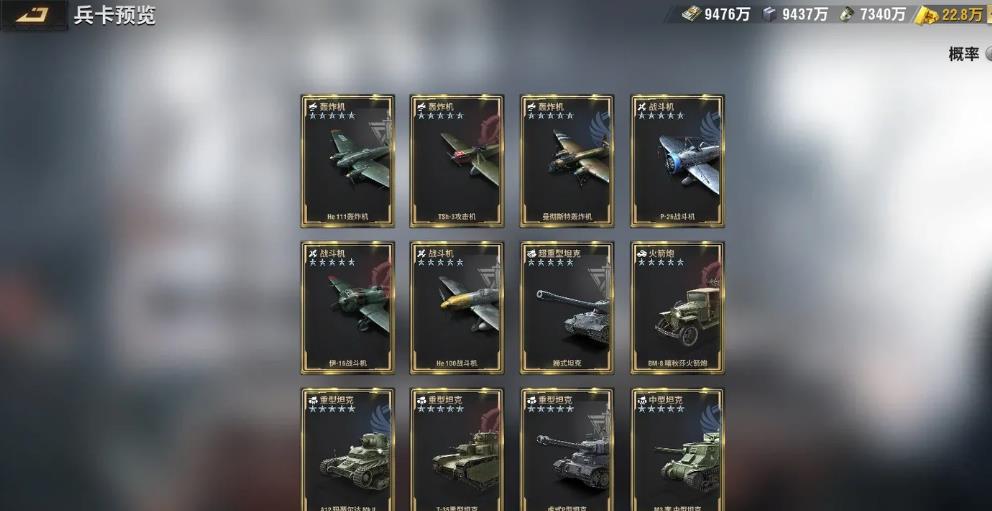992x511 pixels.
Task: Select the 中型坦克 medium tank card
Action: point(678,450)
